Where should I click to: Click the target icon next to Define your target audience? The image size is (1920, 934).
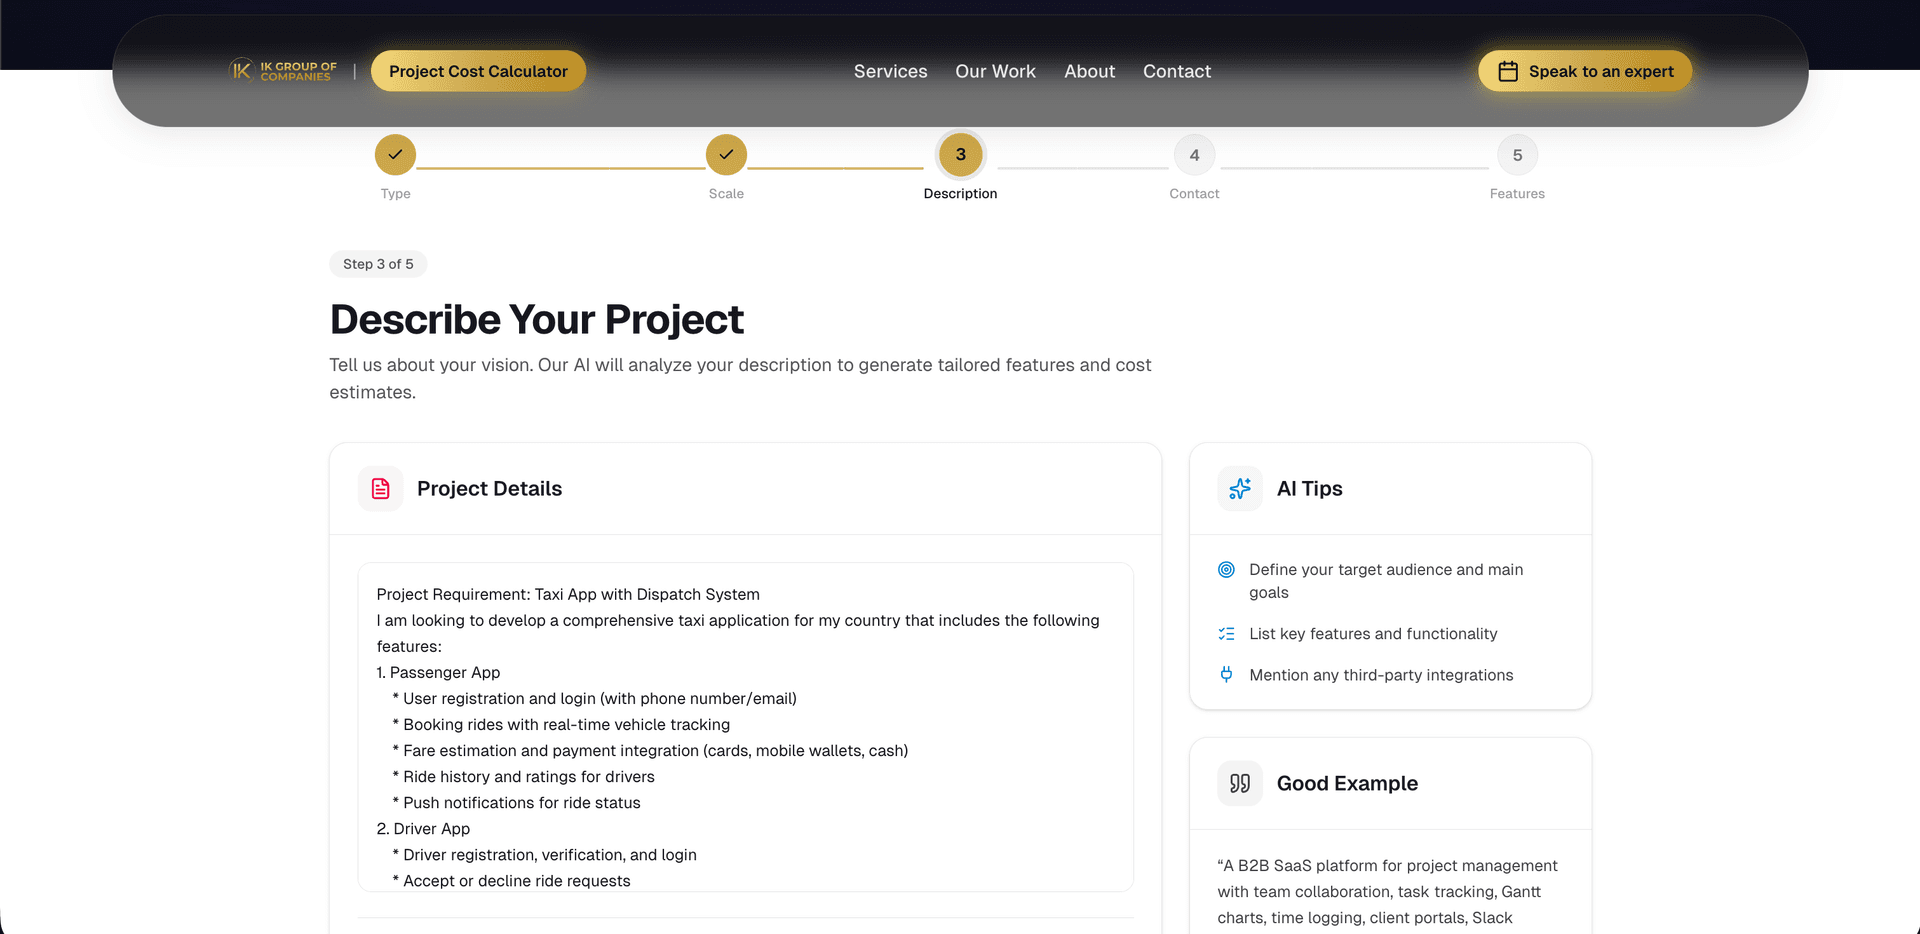[1226, 569]
